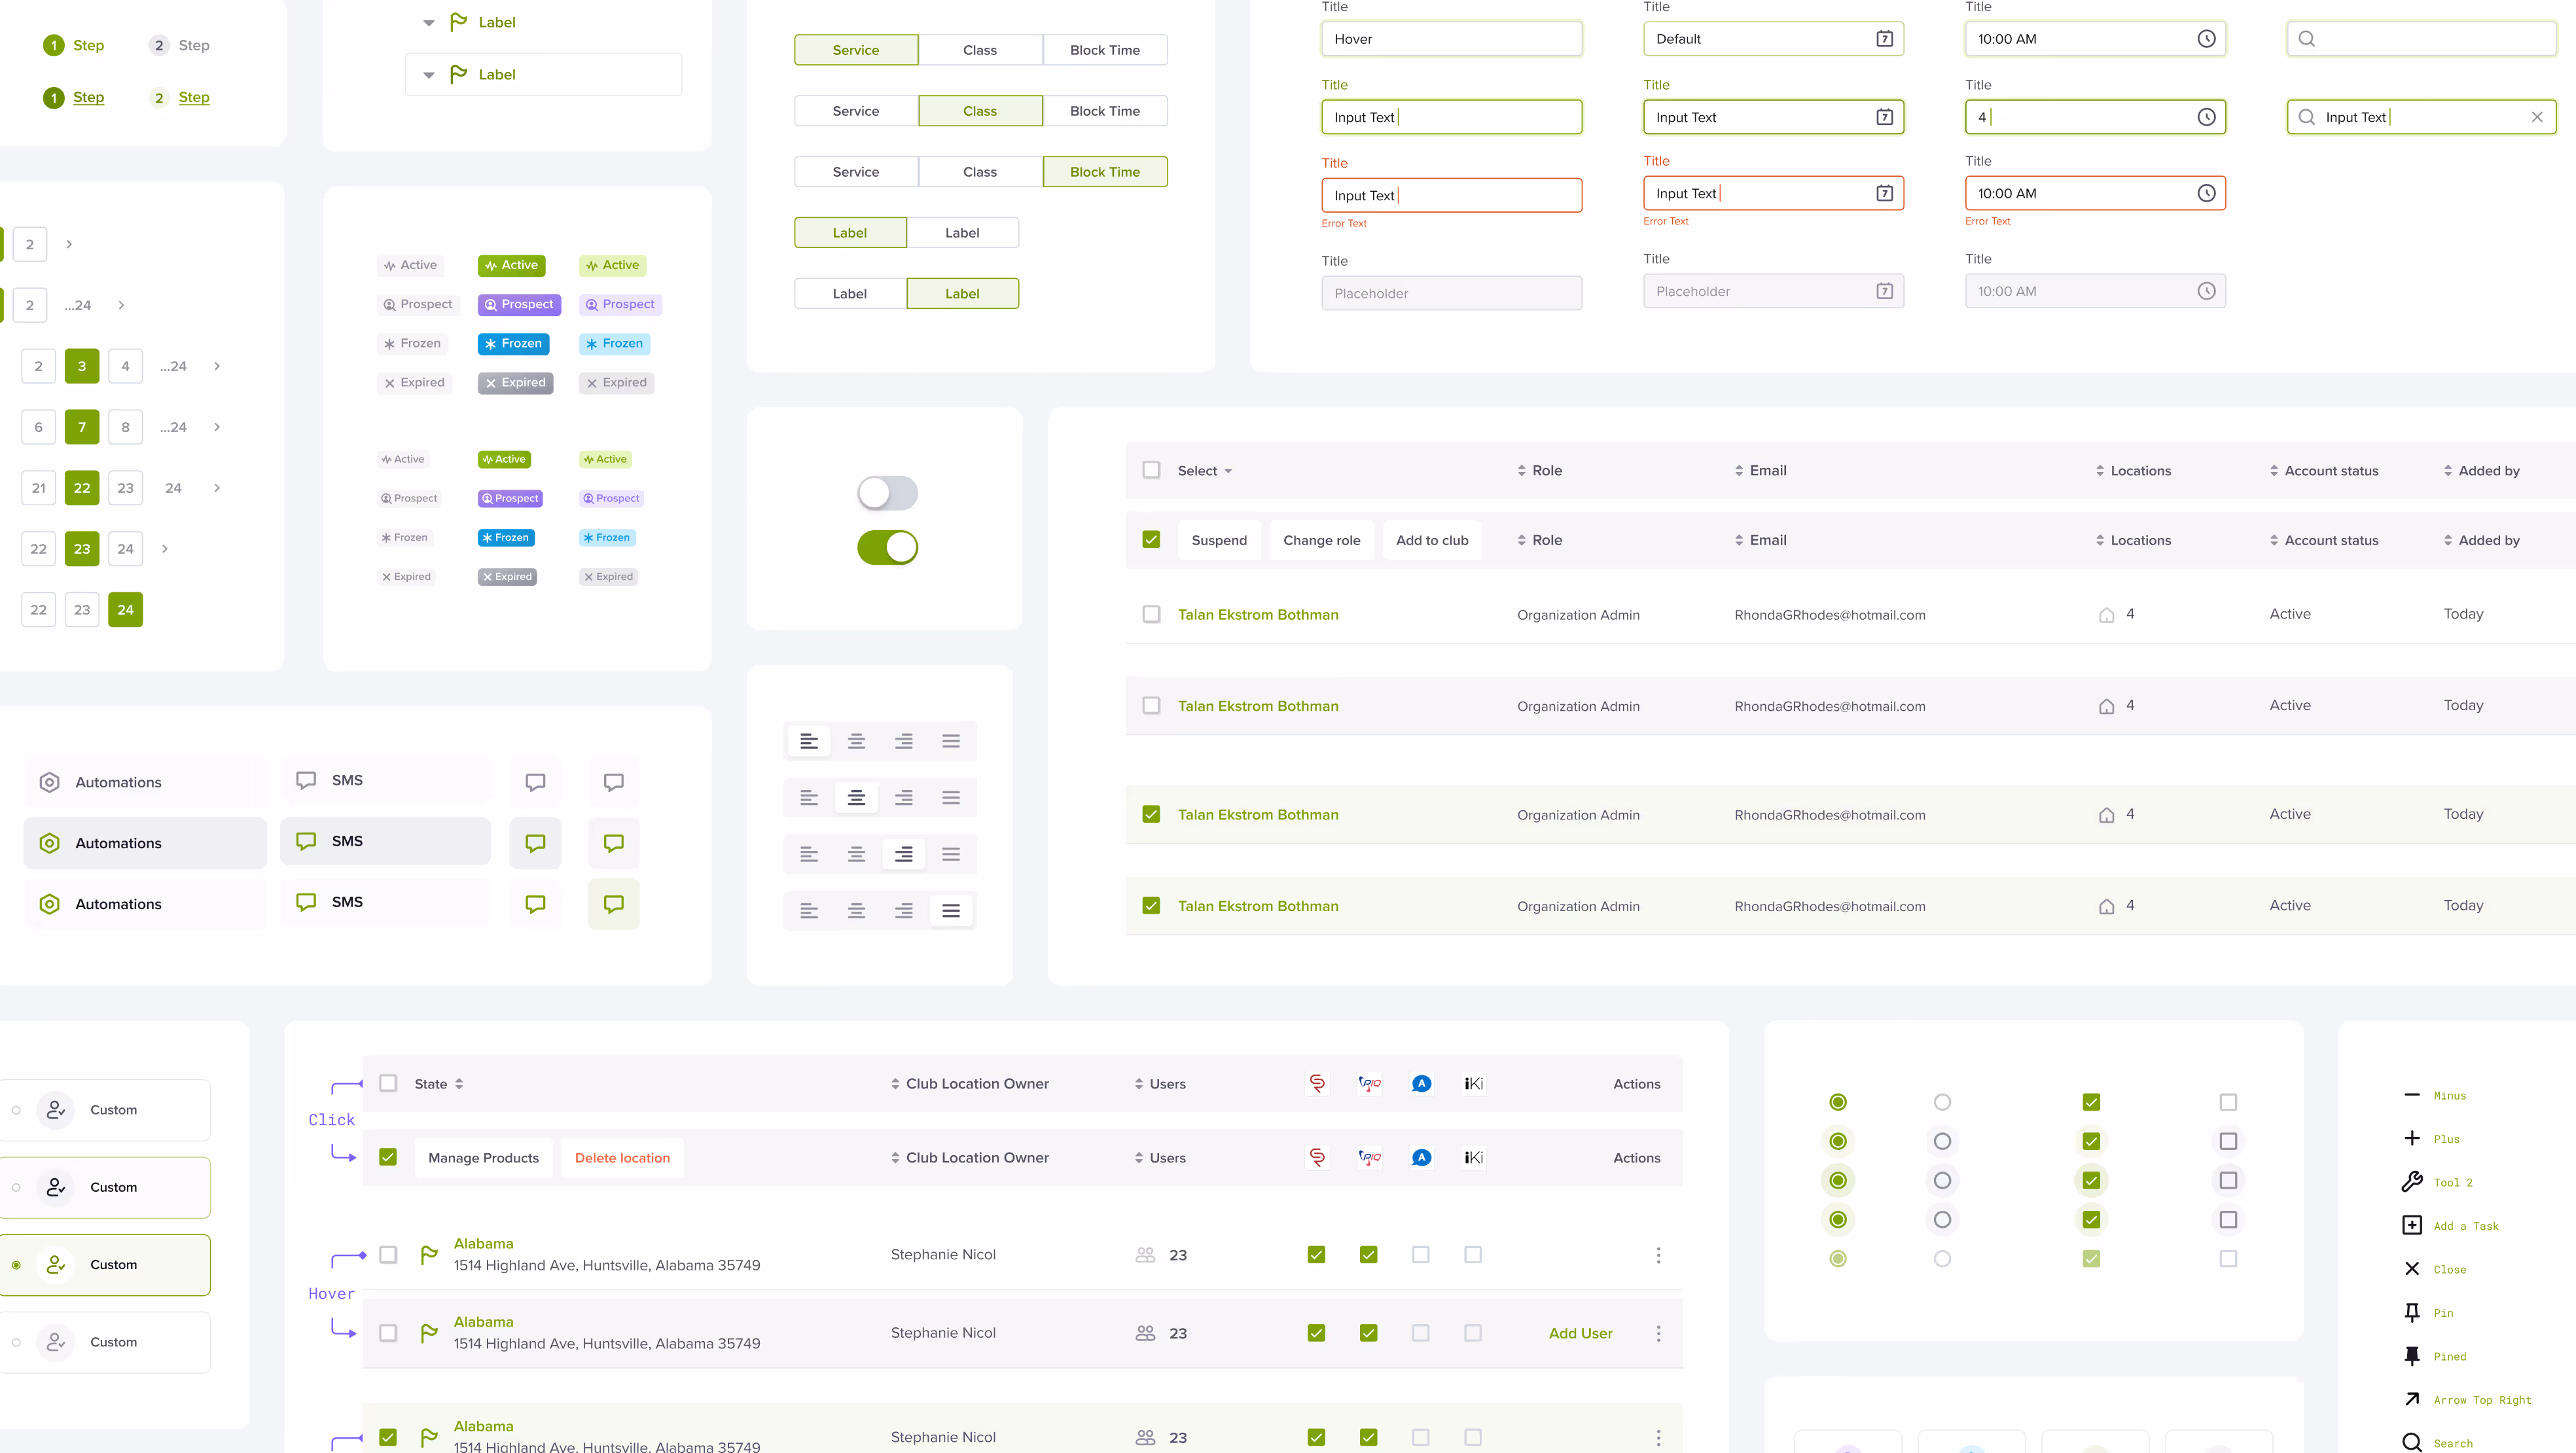Screen dimensions: 2576x1453
Task: Click the underlined Step 2 link
Action: point(194,97)
